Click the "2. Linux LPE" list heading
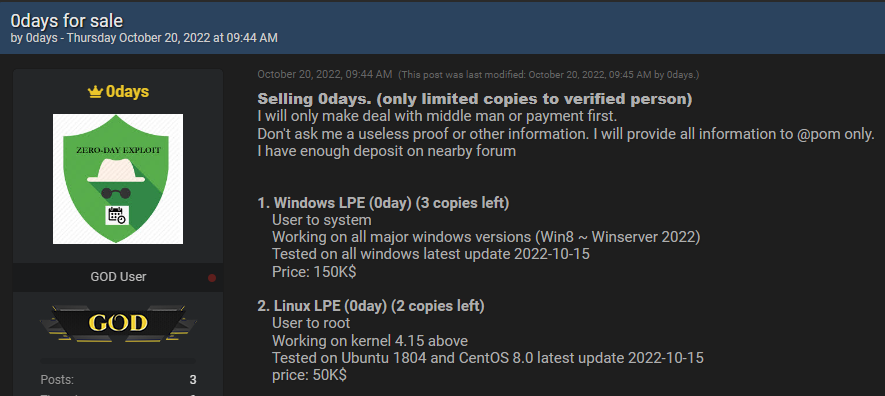Viewport: 885px width, 396px height. coord(371,306)
